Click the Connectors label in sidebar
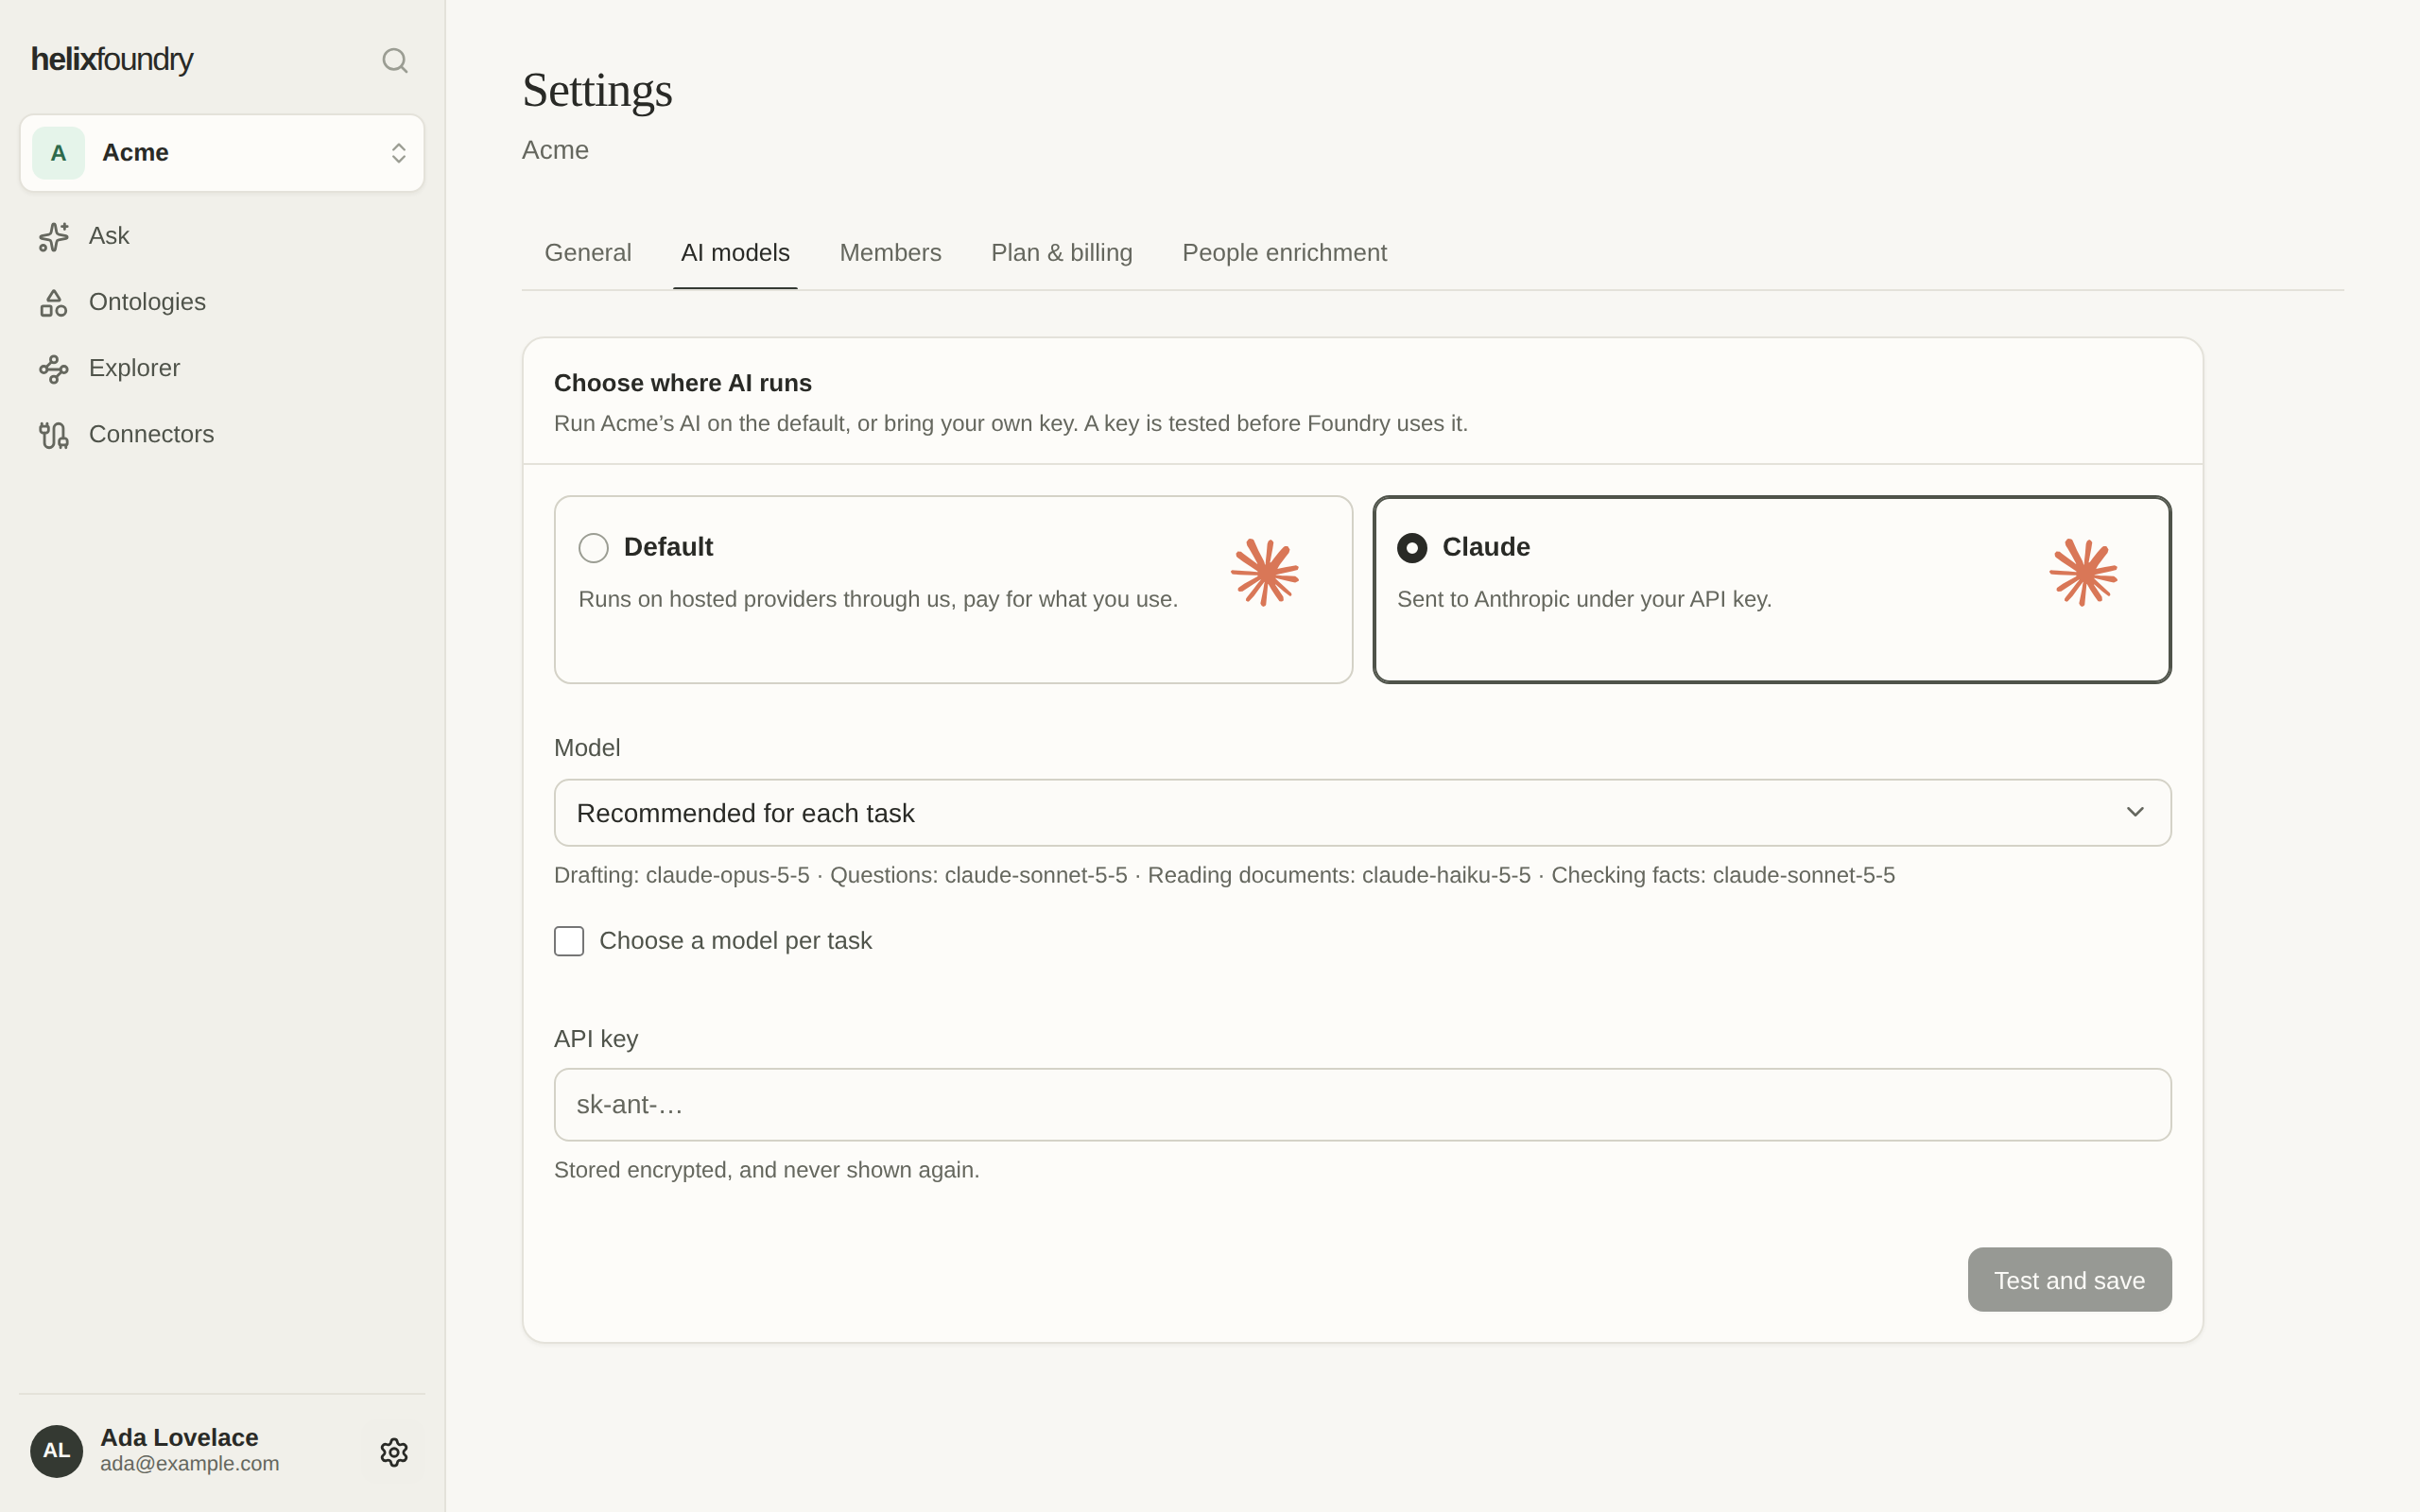 (151, 434)
